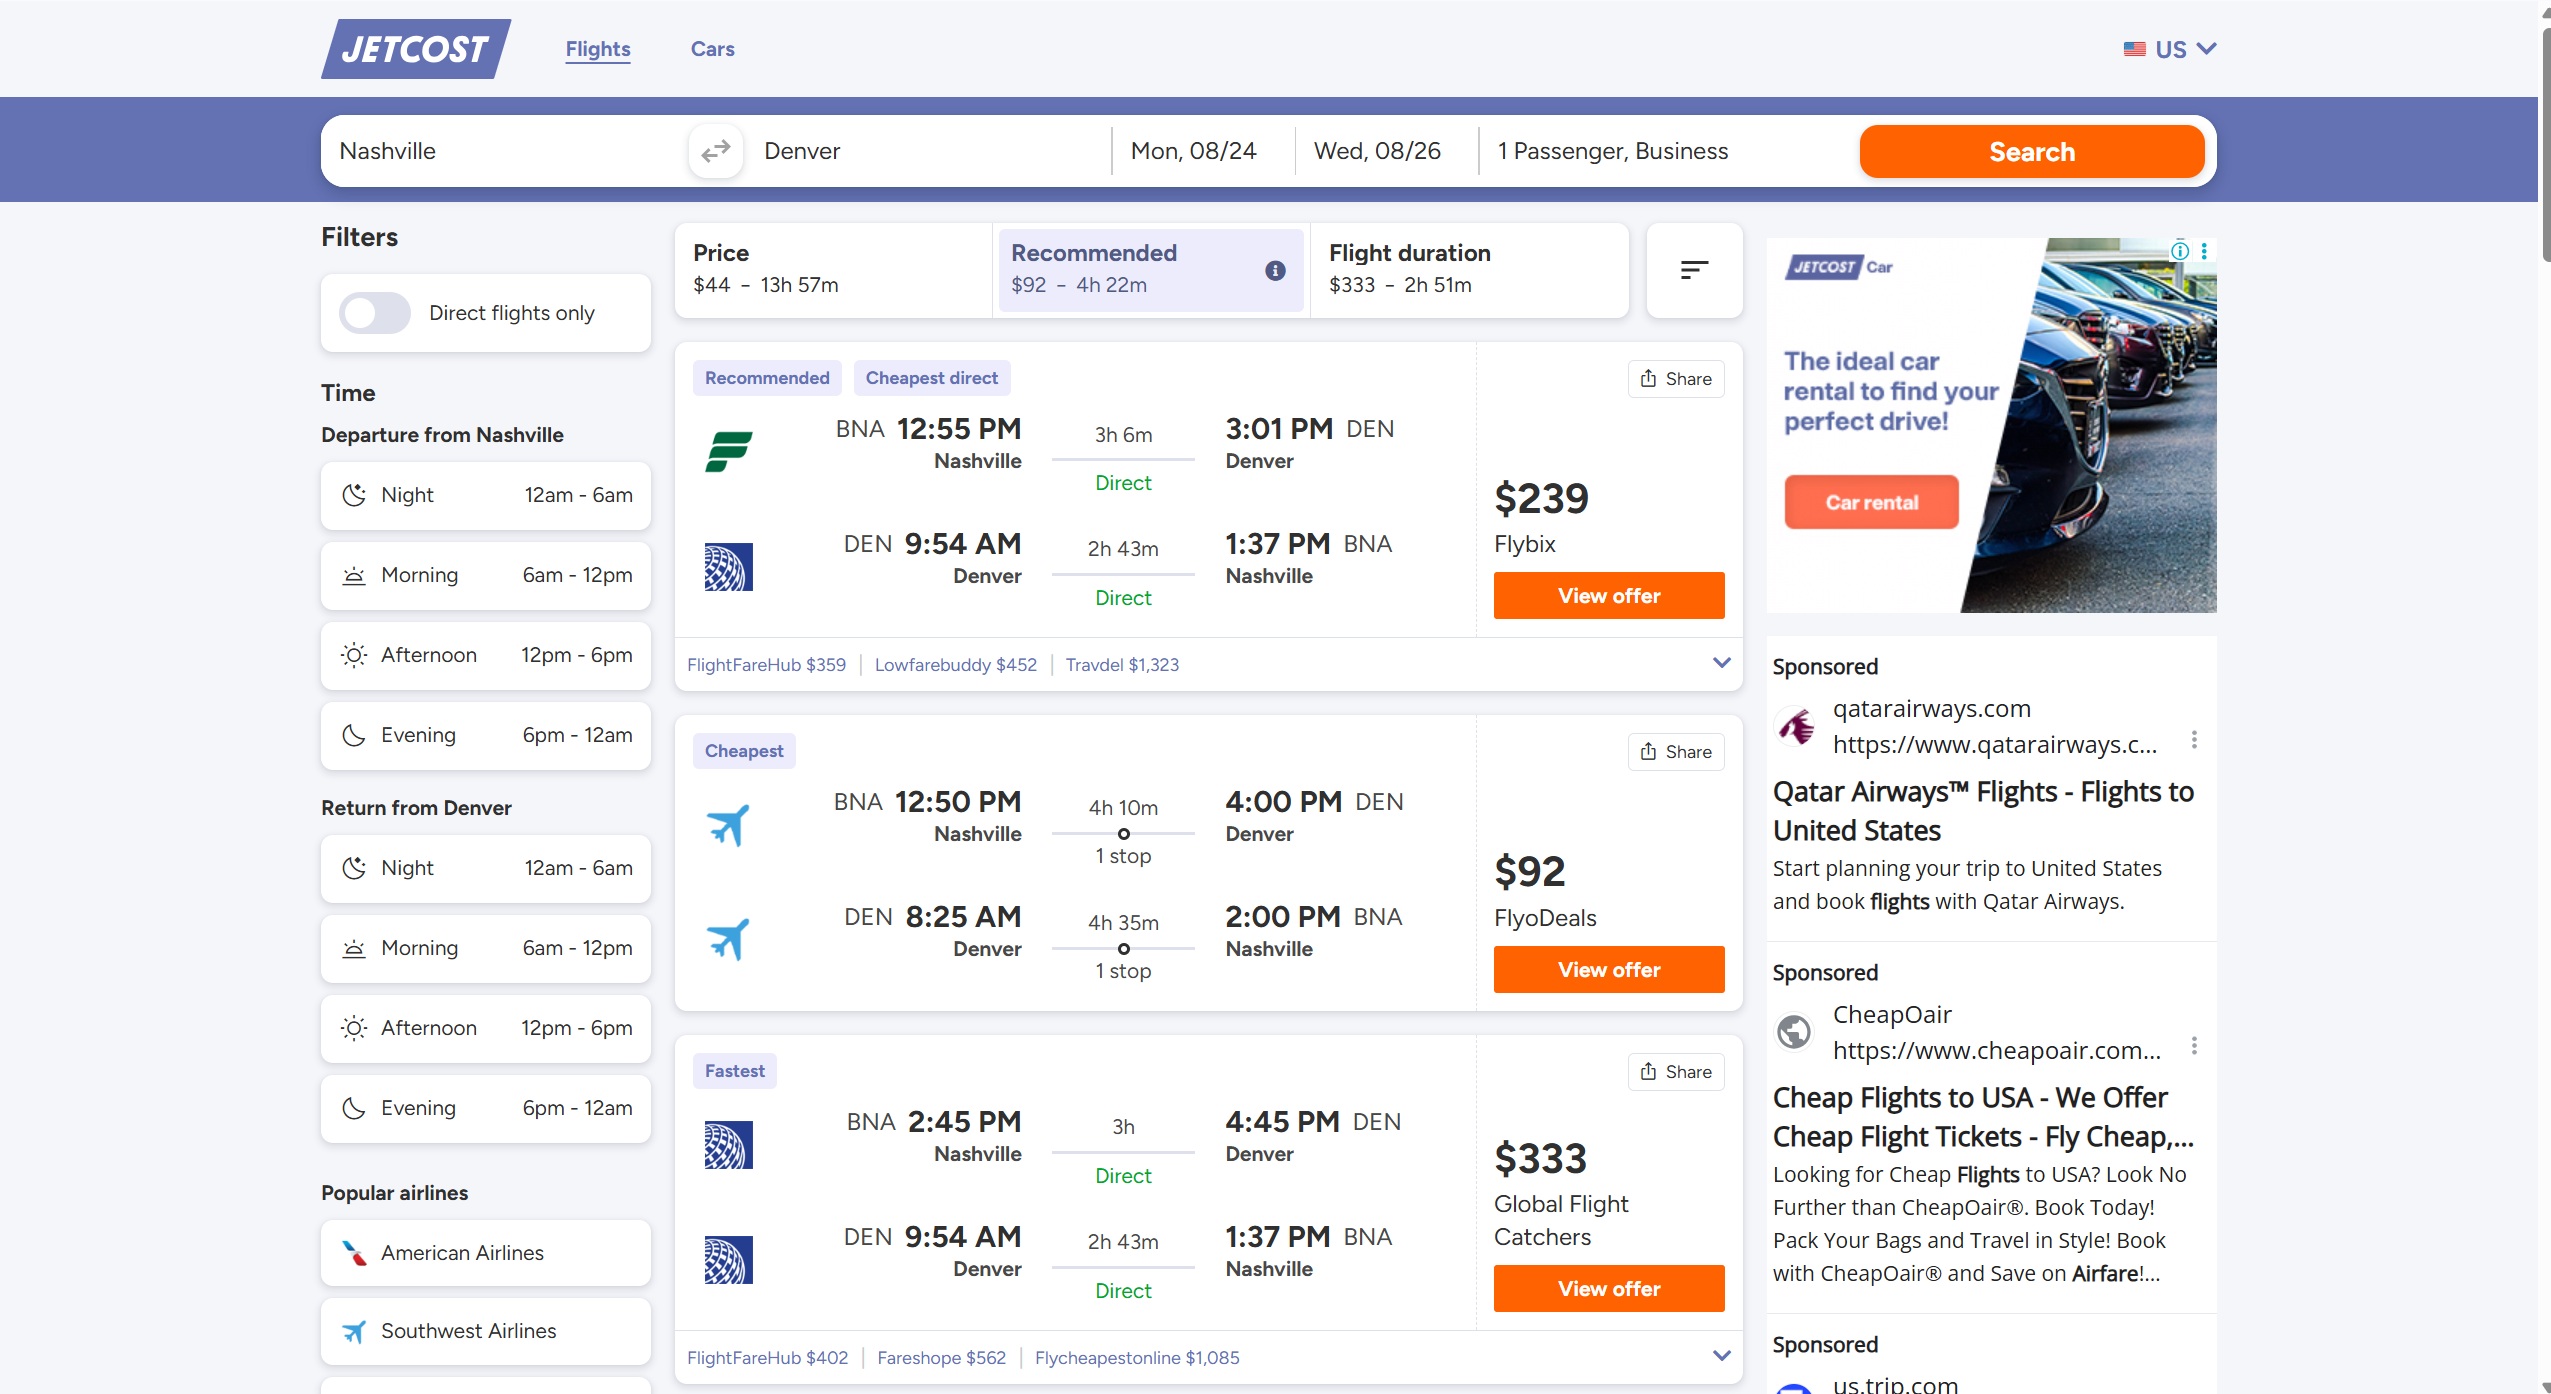Open Lowfarebuddy $452 offer
This screenshot has height=1394, width=2551.
click(x=956, y=665)
